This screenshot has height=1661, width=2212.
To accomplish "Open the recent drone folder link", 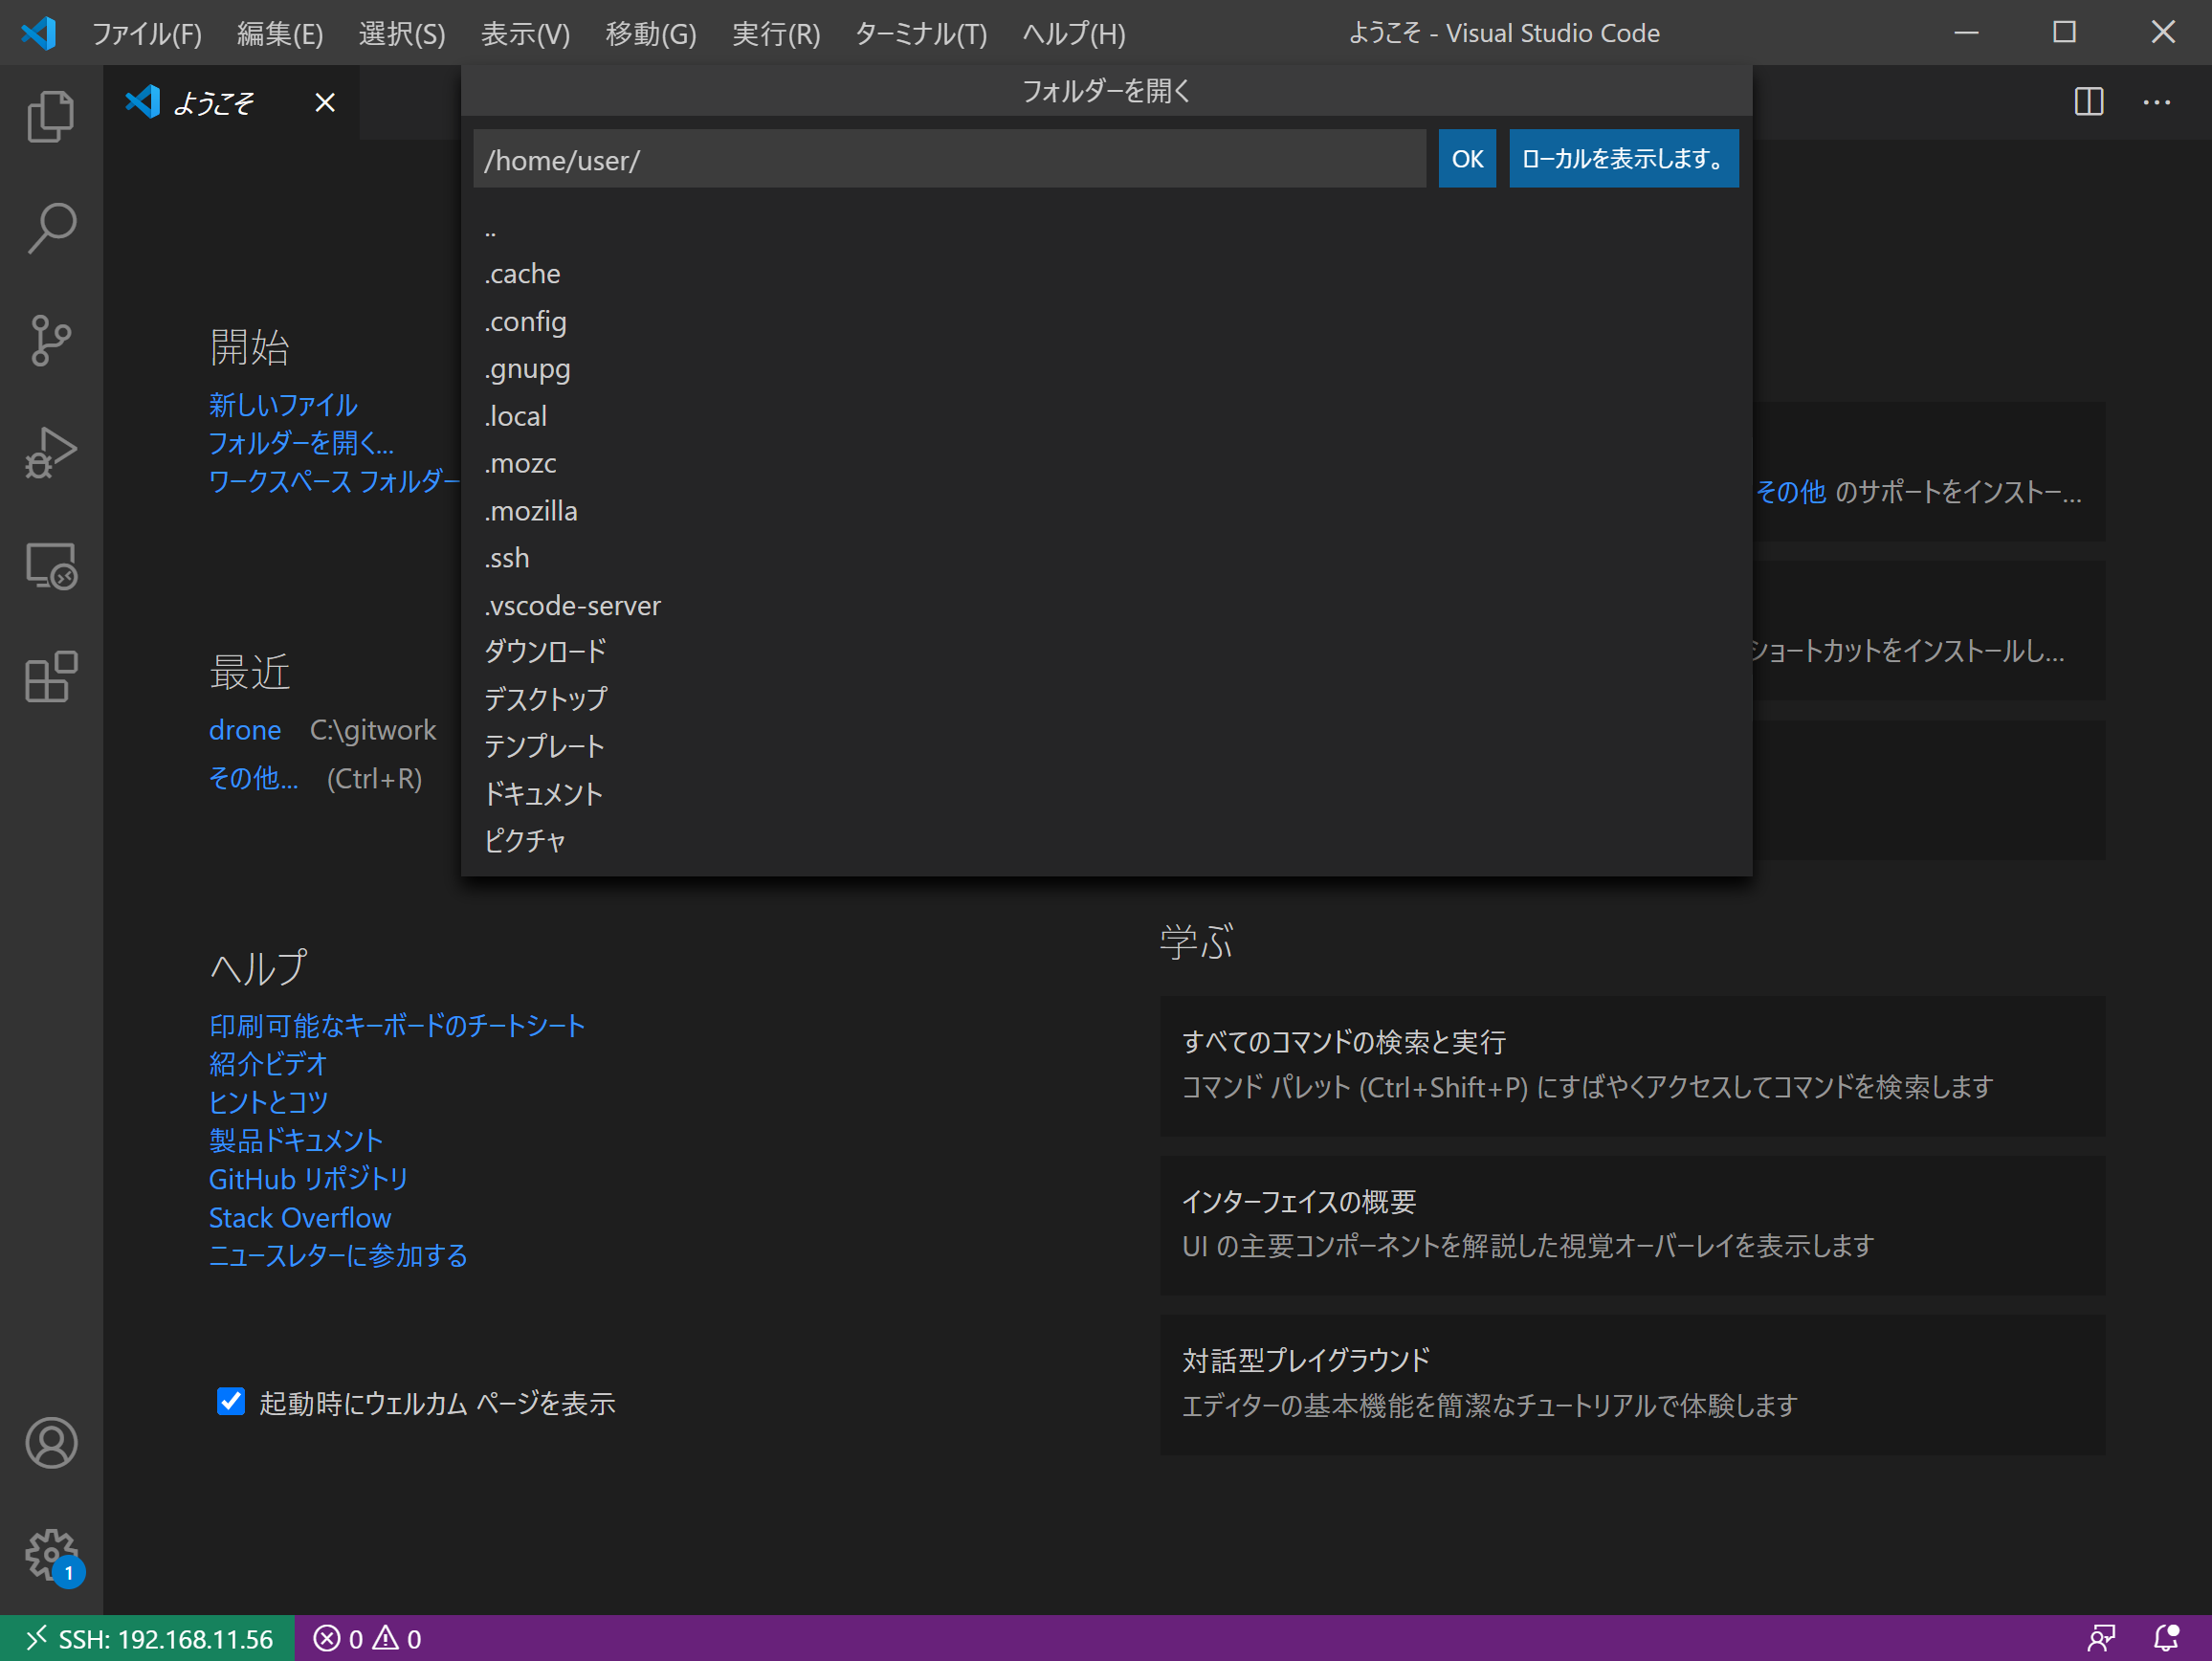I will point(245,730).
